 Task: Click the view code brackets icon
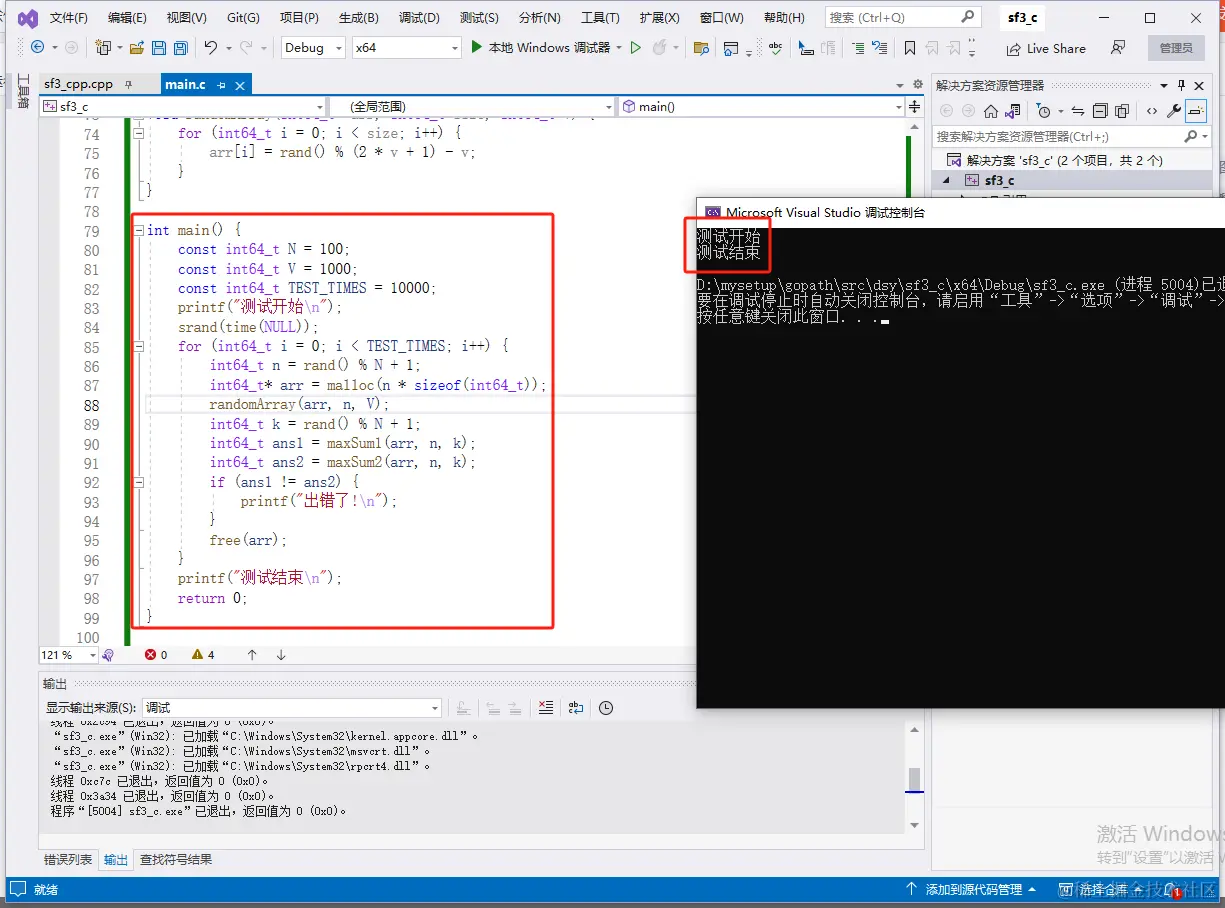[1152, 111]
